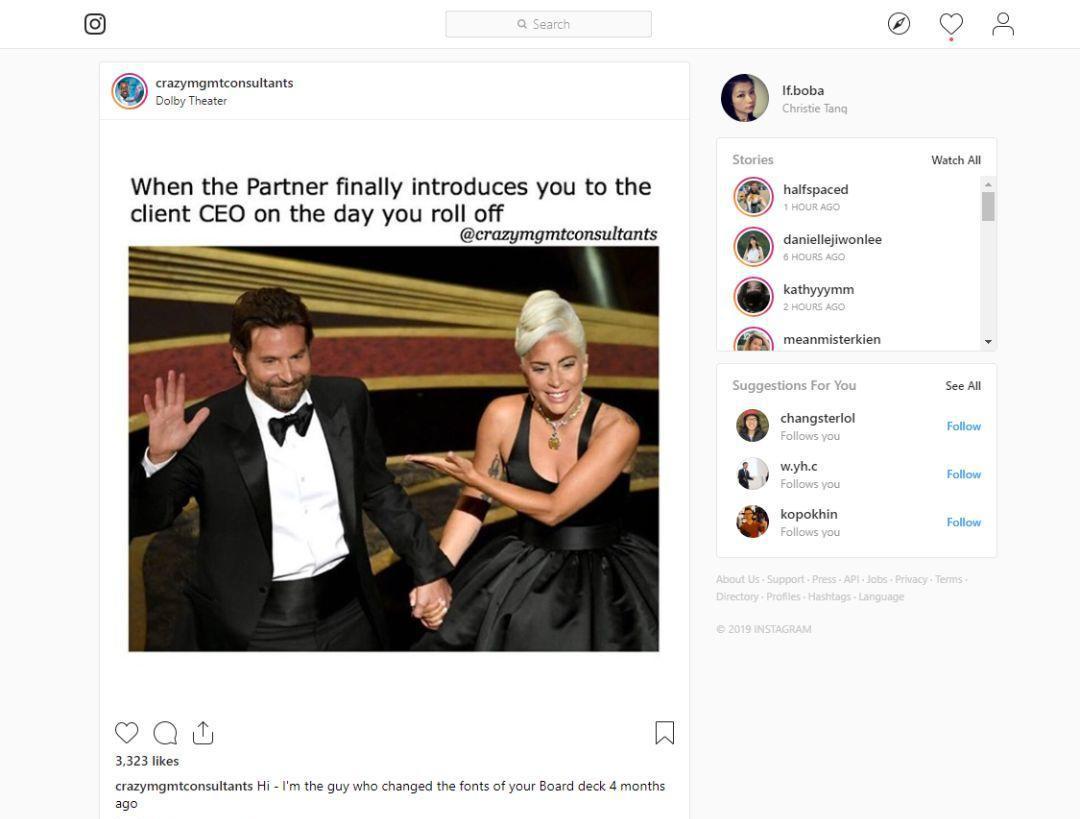This screenshot has width=1080, height=819.
Task: Open activity heart icon in header
Action: point(951,24)
